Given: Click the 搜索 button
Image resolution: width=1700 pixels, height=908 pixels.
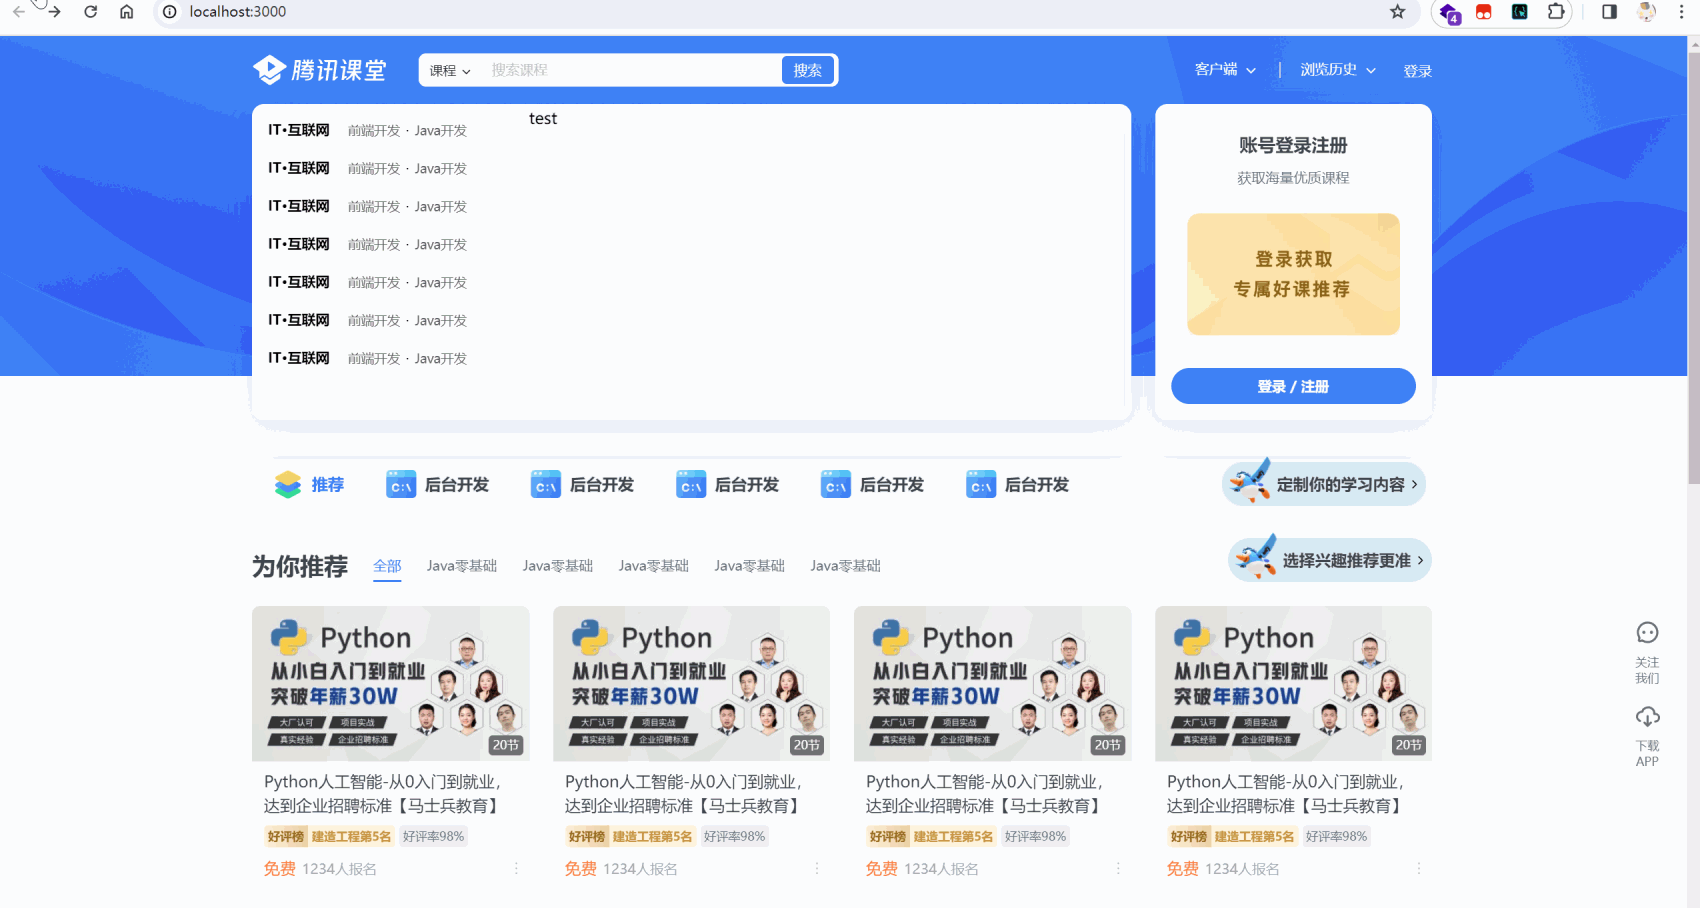Looking at the screenshot, I should coord(808,70).
